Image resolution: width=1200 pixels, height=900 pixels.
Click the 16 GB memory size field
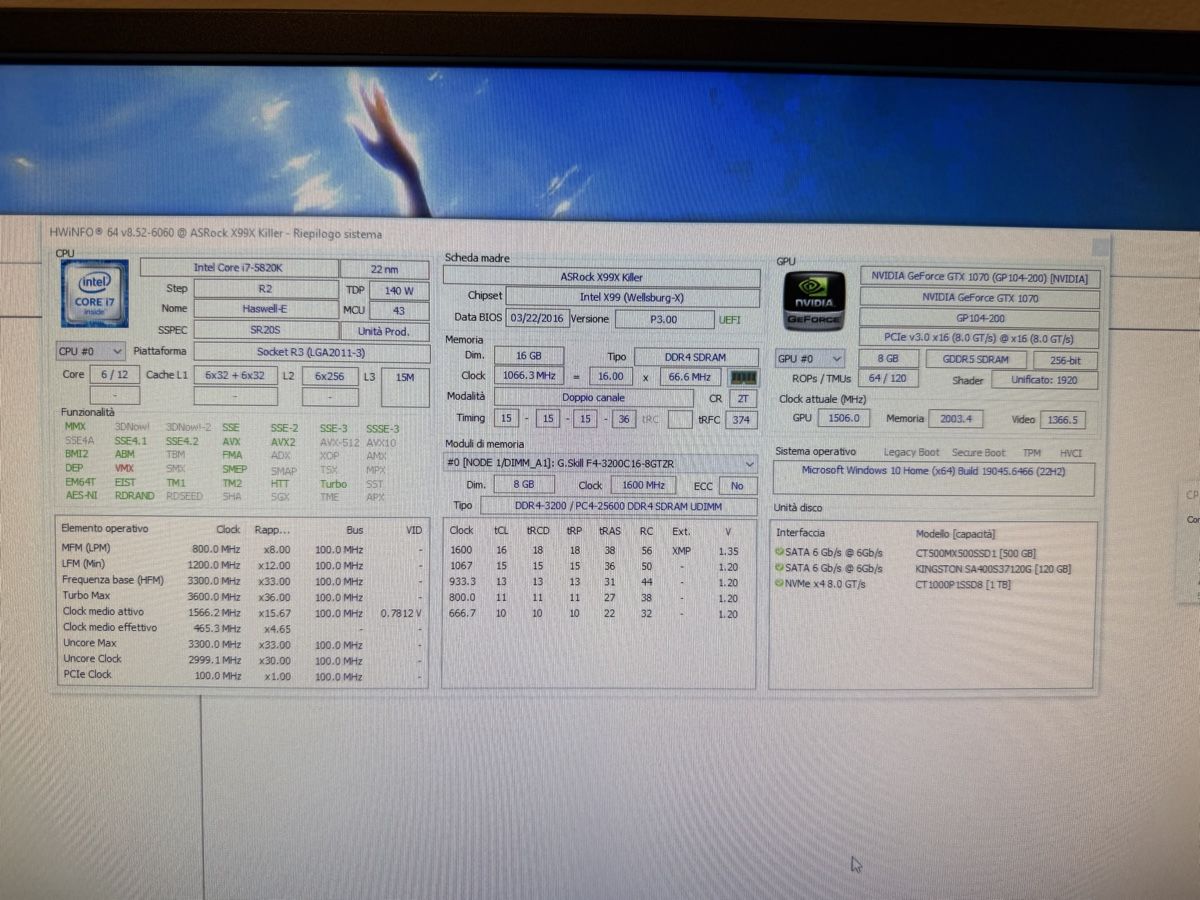point(528,356)
